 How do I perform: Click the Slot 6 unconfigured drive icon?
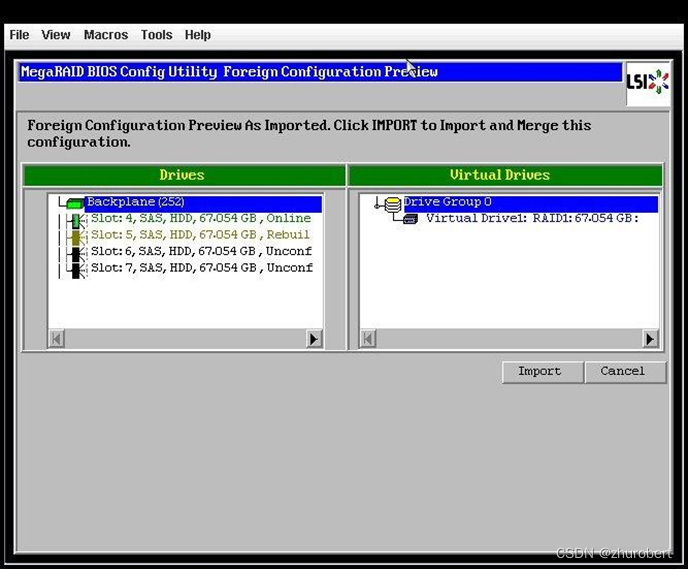coord(76,254)
